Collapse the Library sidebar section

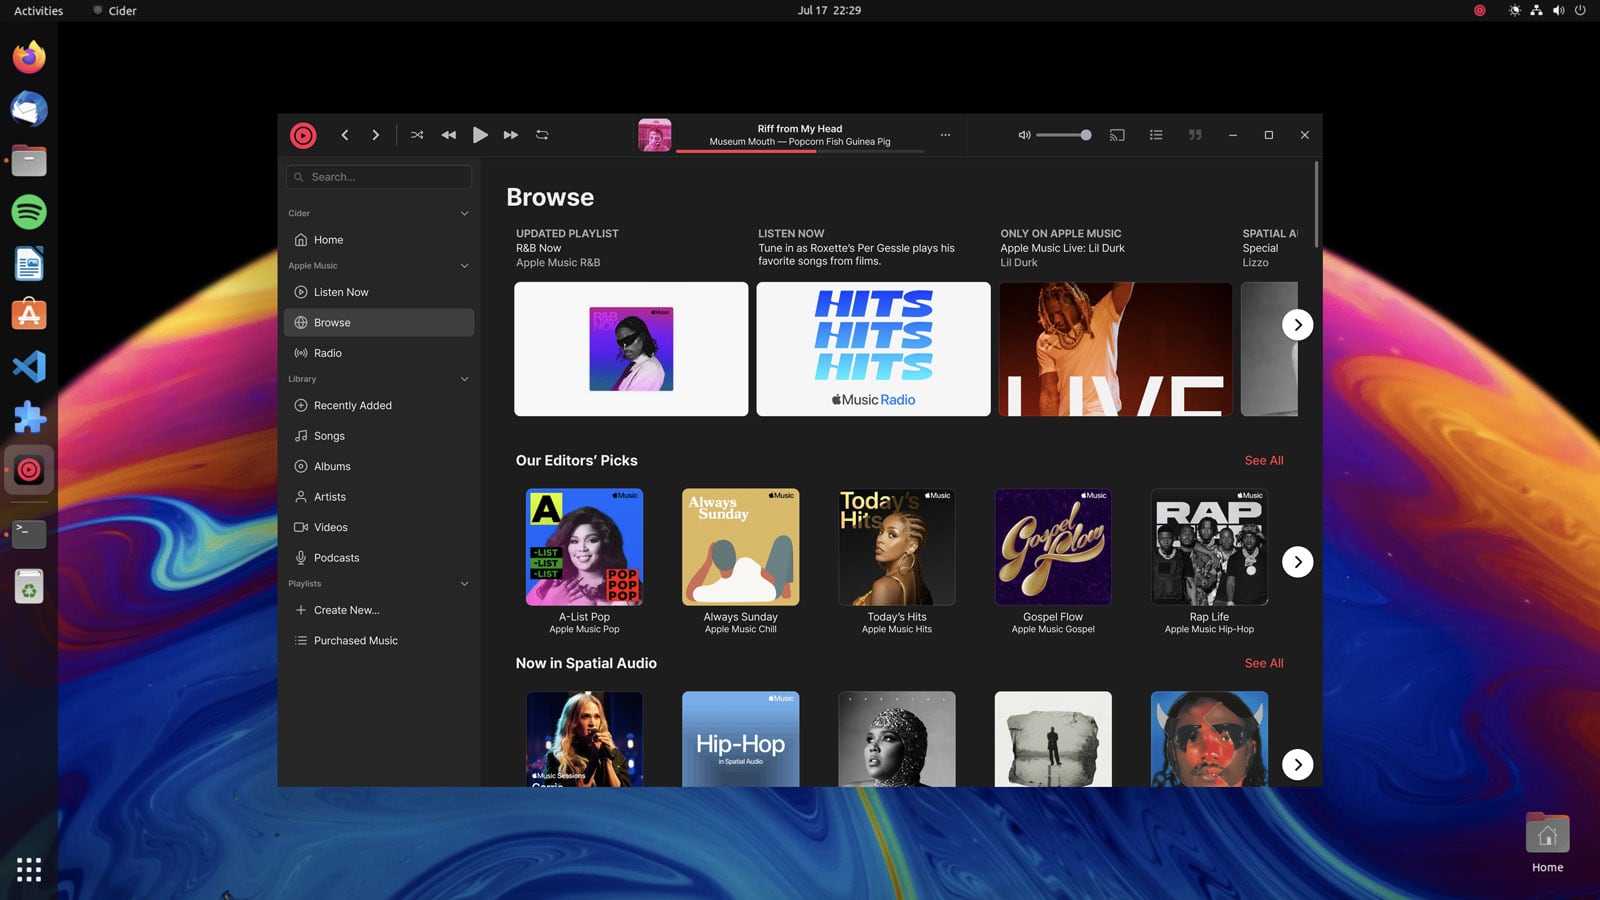click(x=464, y=379)
